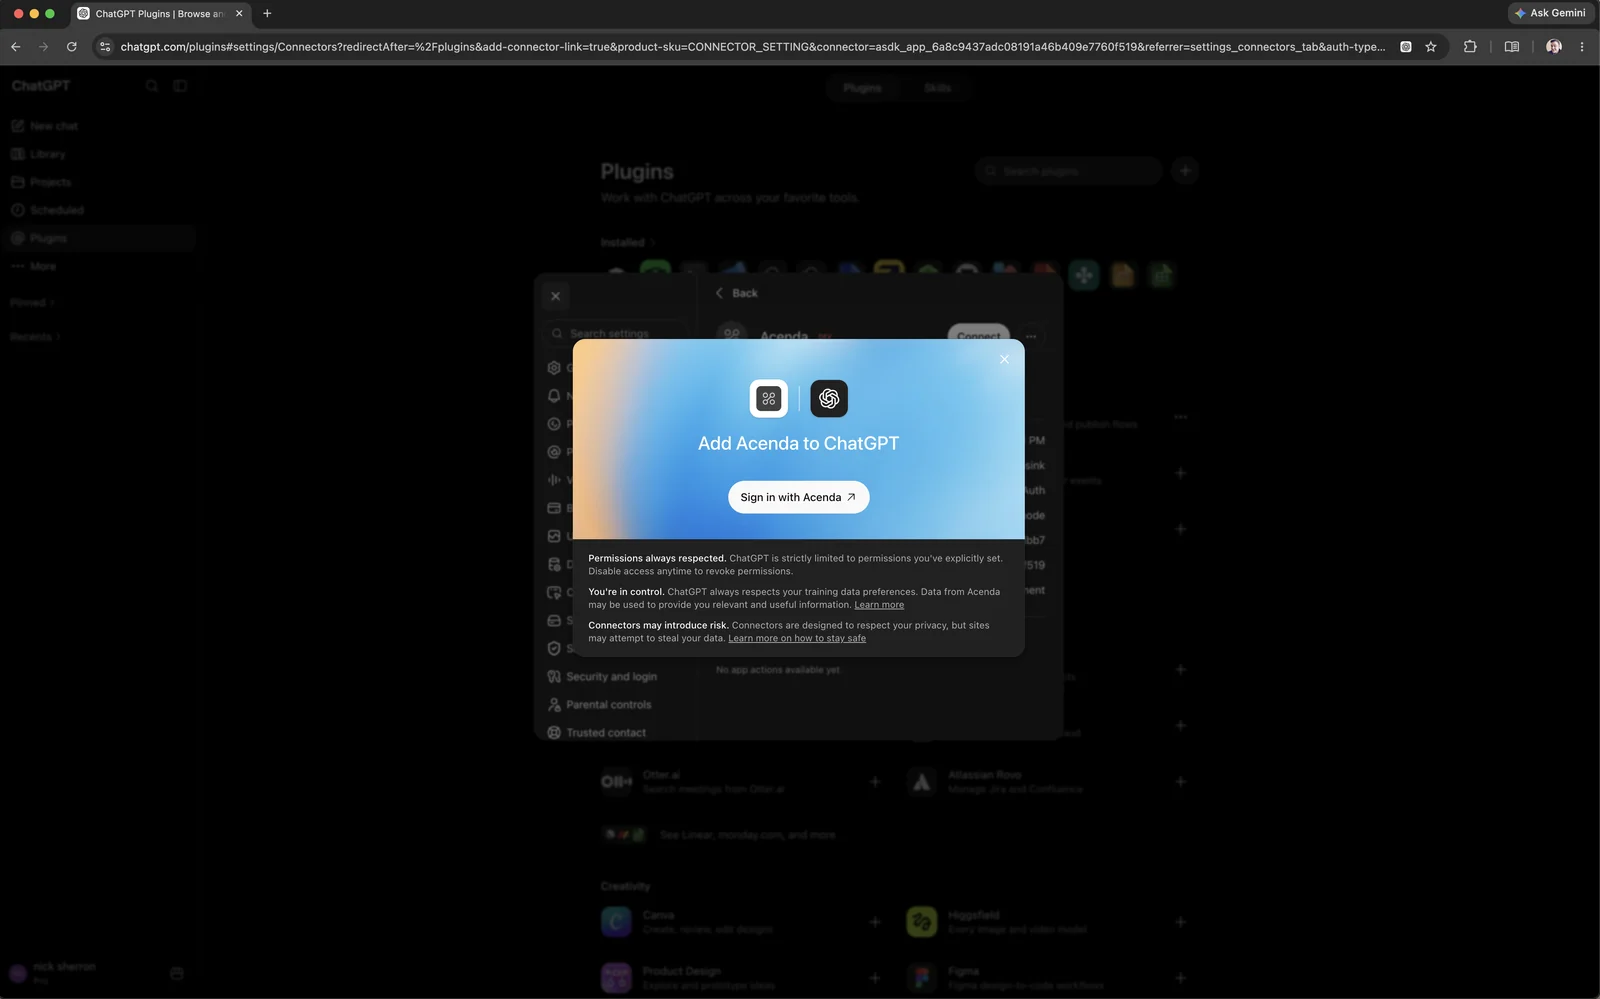Image resolution: width=1600 pixels, height=999 pixels.
Task: Go Back in the settings panel
Action: [737, 293]
